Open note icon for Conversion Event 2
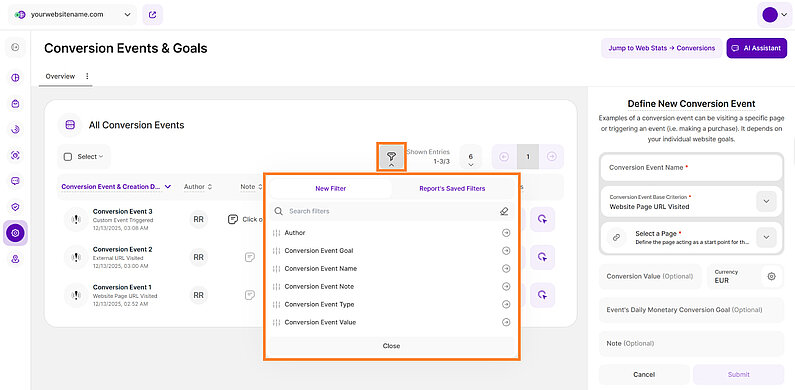This screenshot has width=795, height=390. pyautogui.click(x=249, y=257)
